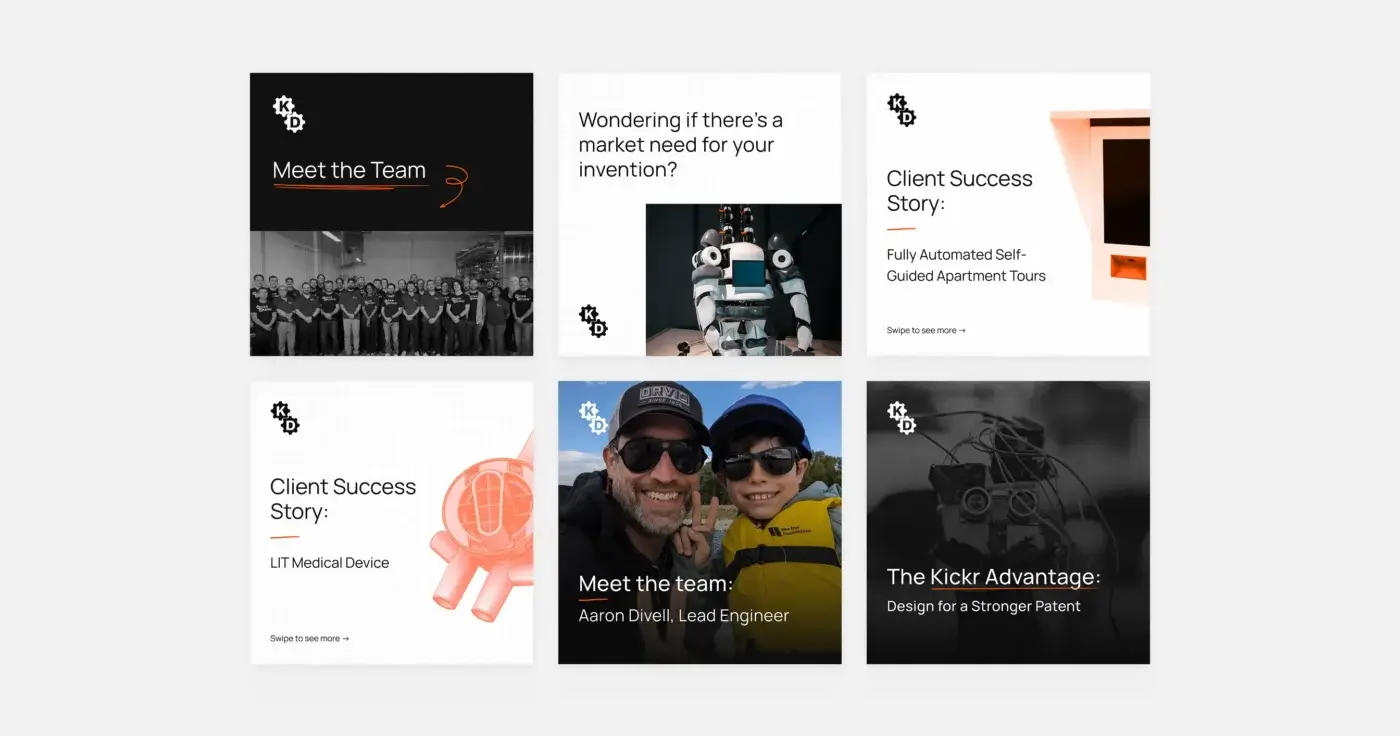Image resolution: width=1400 pixels, height=736 pixels.
Task: Click the KD logo on Meet the Team card
Action: 289,114
